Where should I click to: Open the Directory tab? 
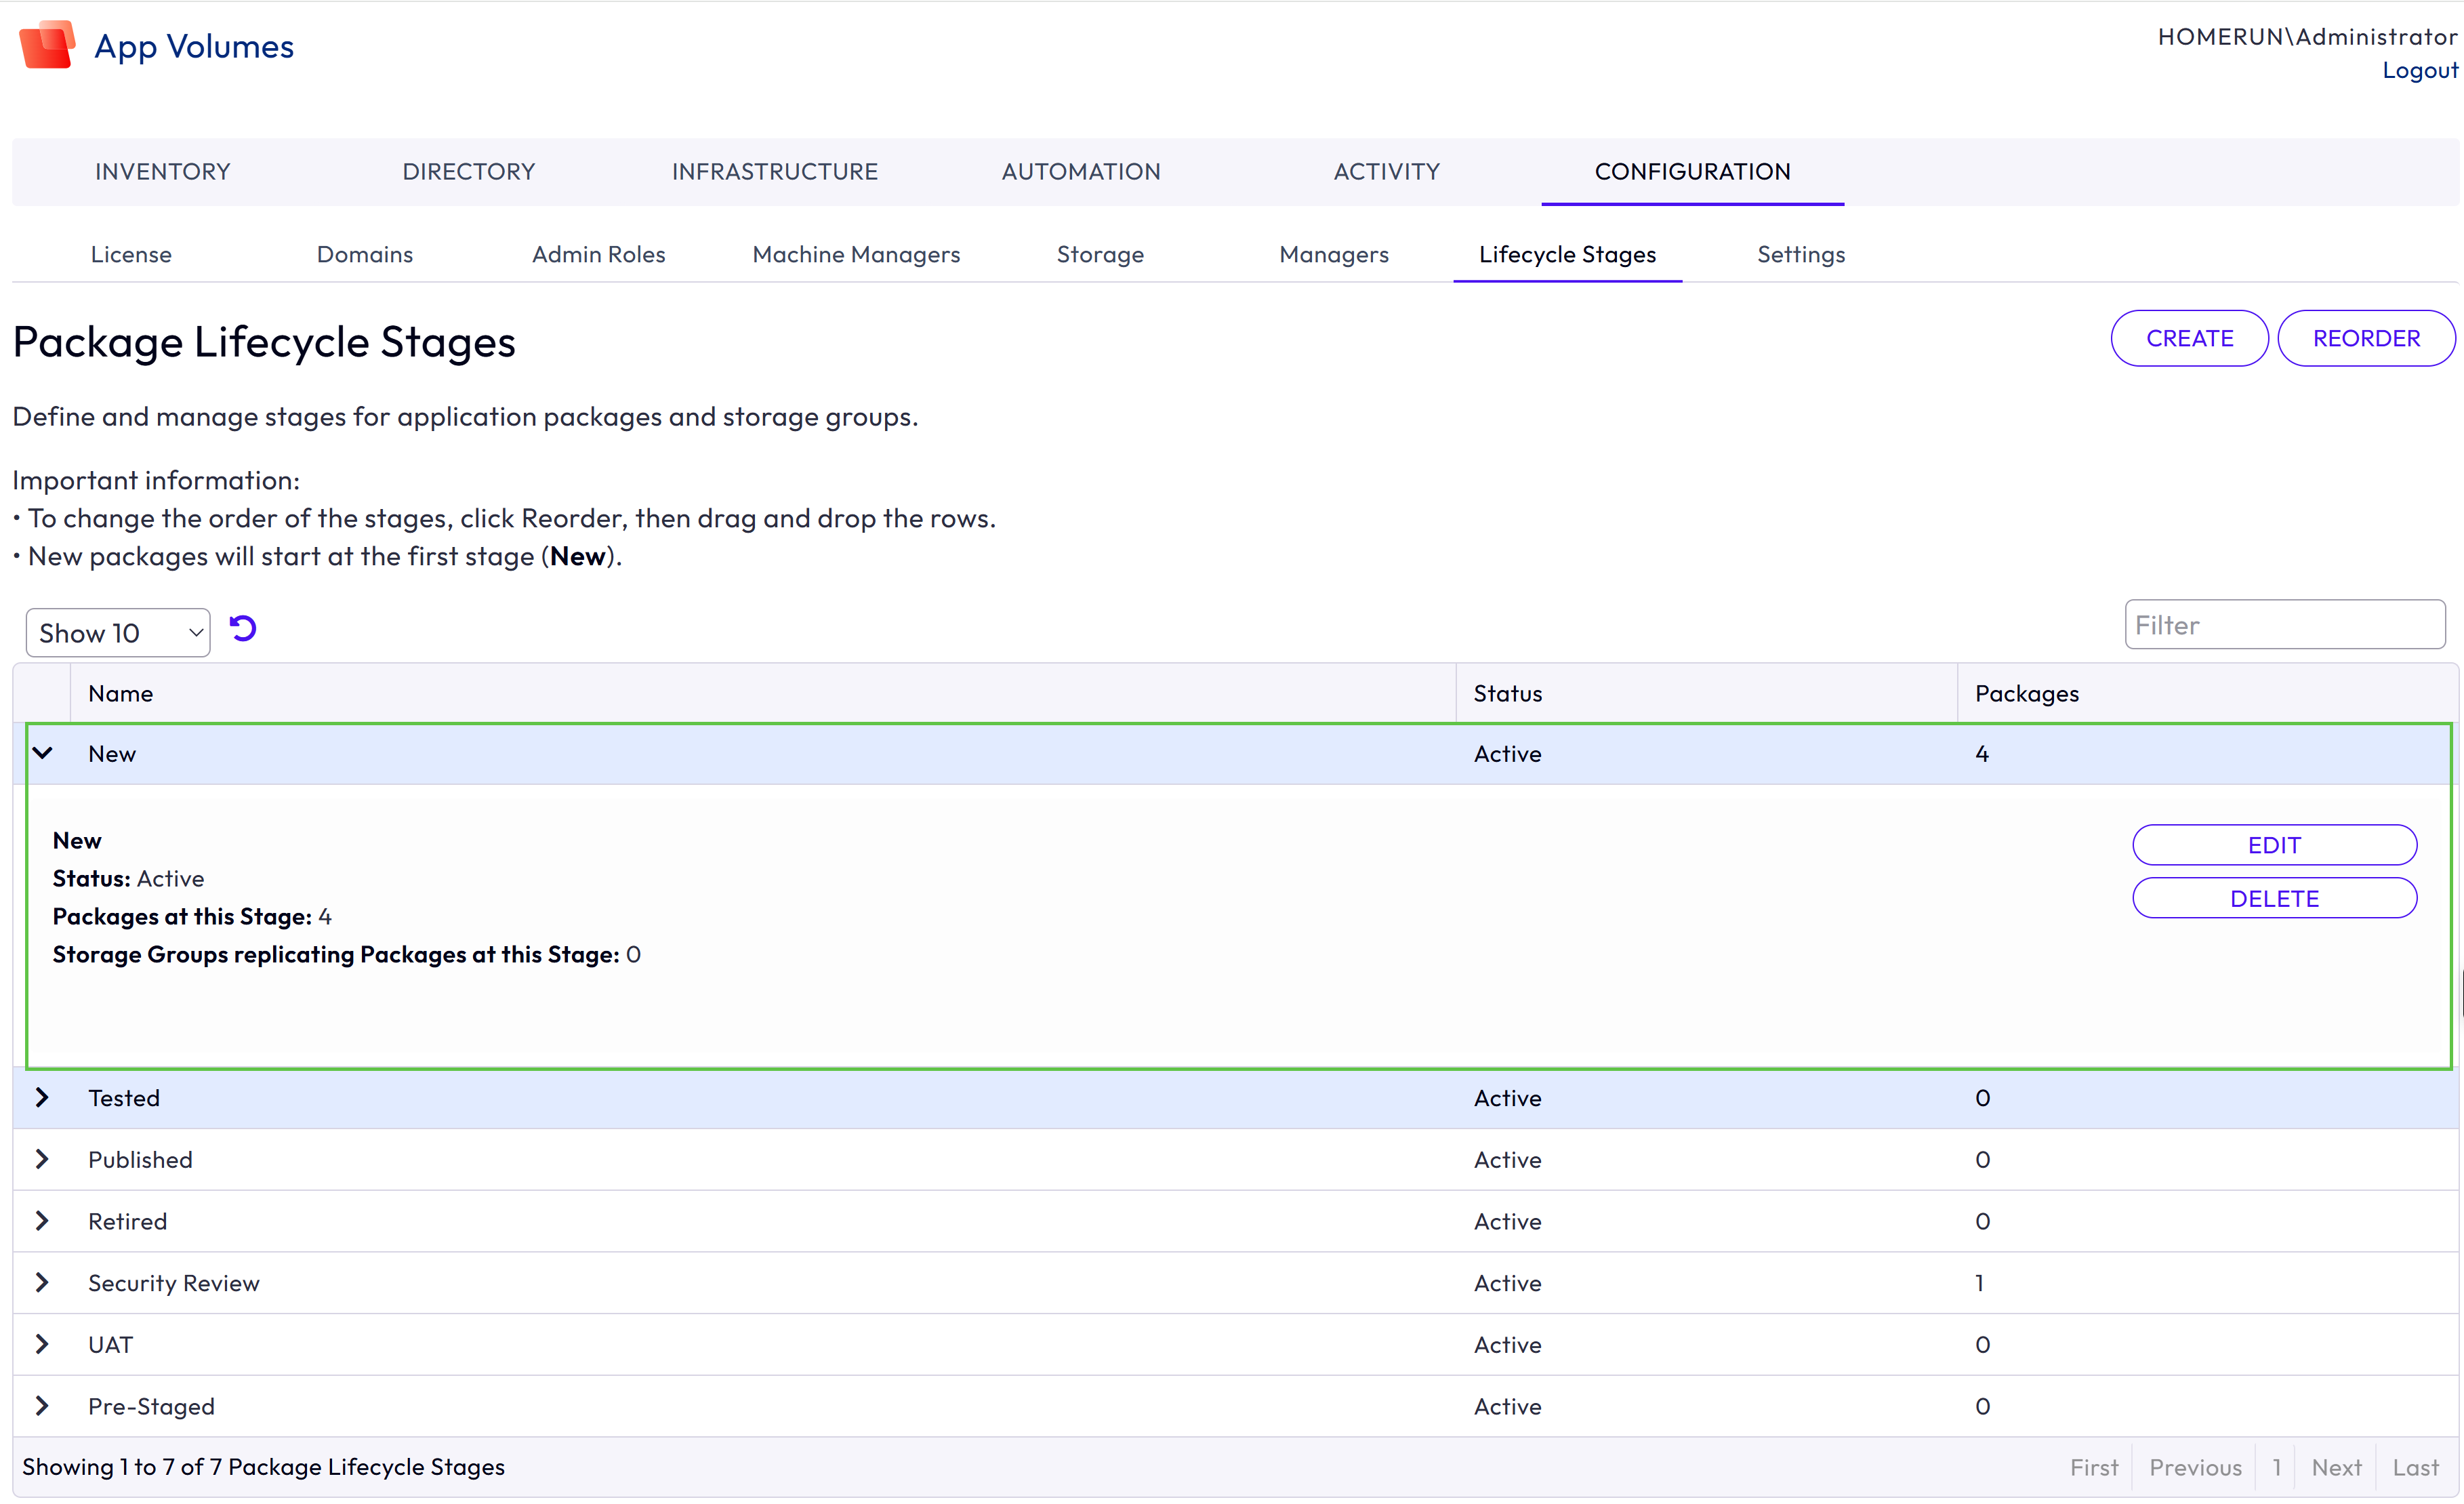click(469, 172)
